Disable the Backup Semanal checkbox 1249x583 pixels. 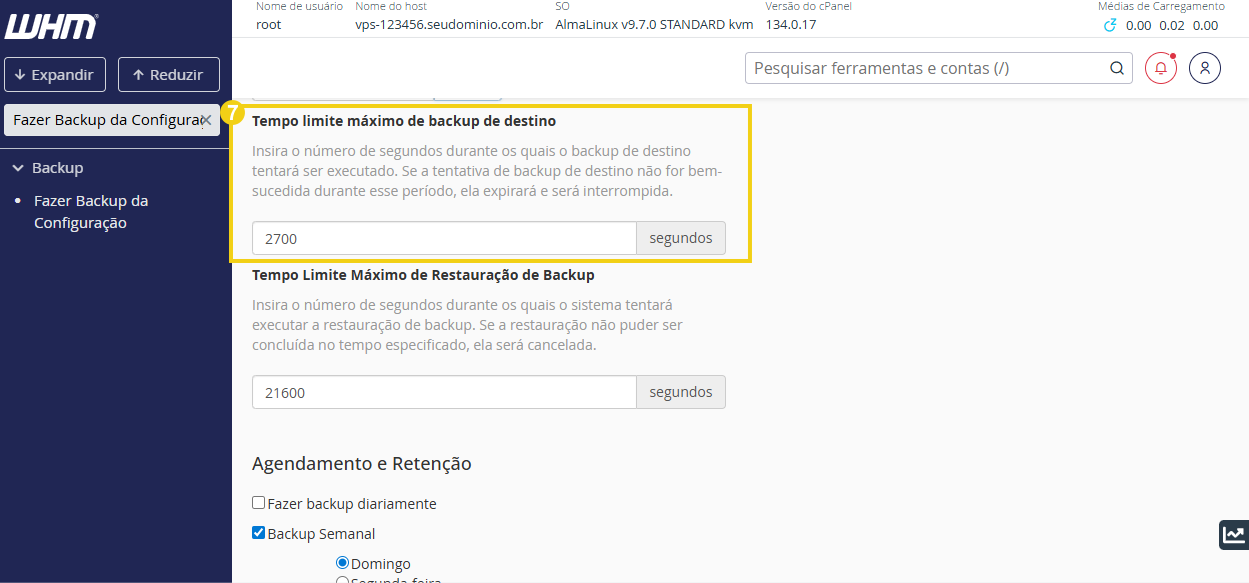(258, 533)
